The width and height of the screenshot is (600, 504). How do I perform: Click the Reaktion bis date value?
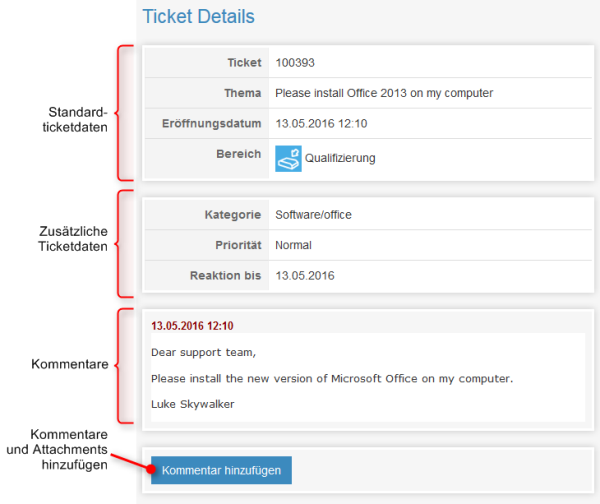[304, 276]
